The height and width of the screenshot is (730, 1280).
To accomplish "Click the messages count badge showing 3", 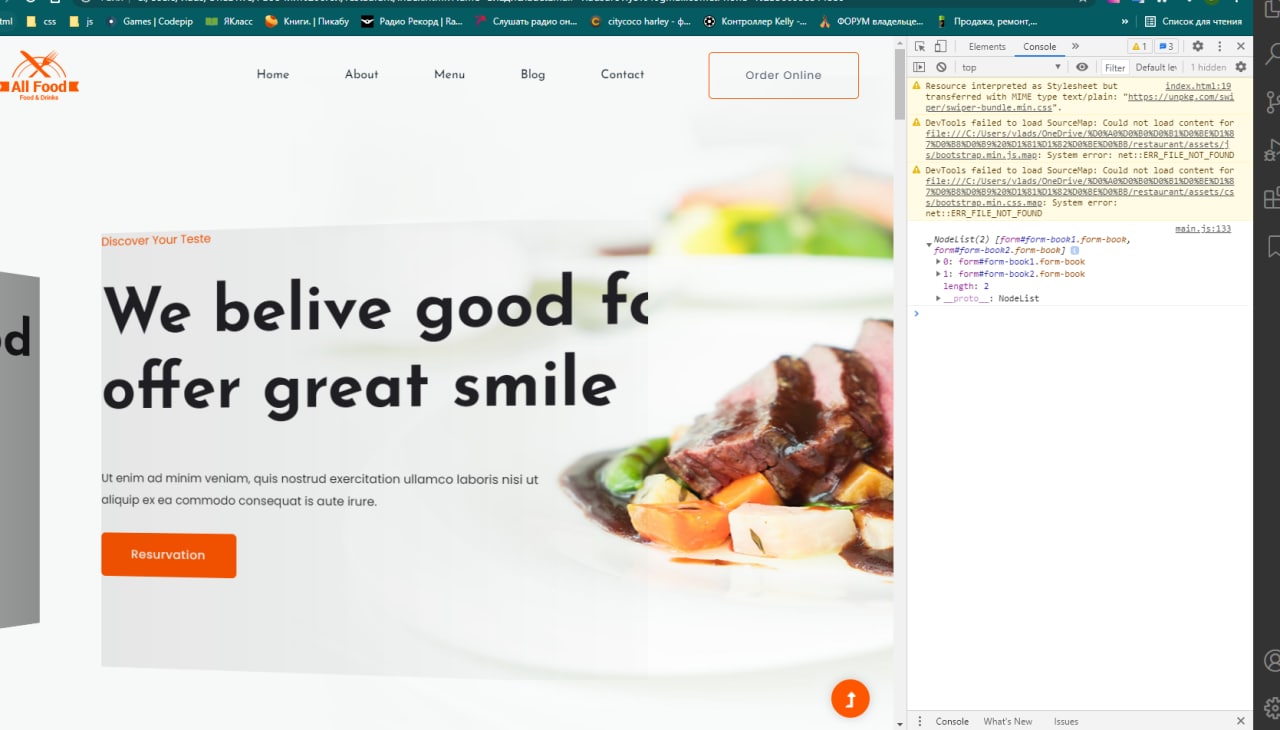I will pyautogui.click(x=1166, y=46).
